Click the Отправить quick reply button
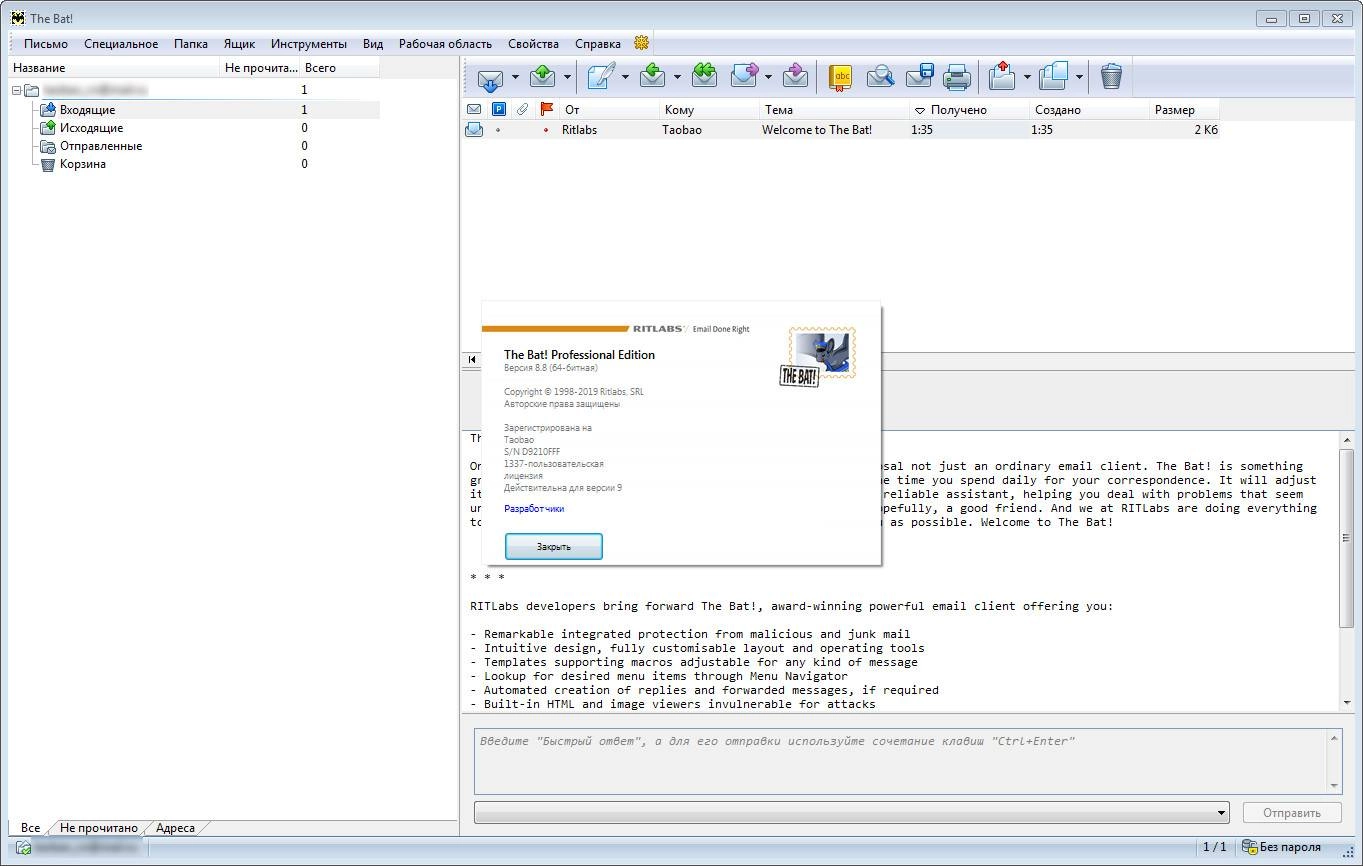Screen dimensions: 1363x866 tap(1292, 812)
